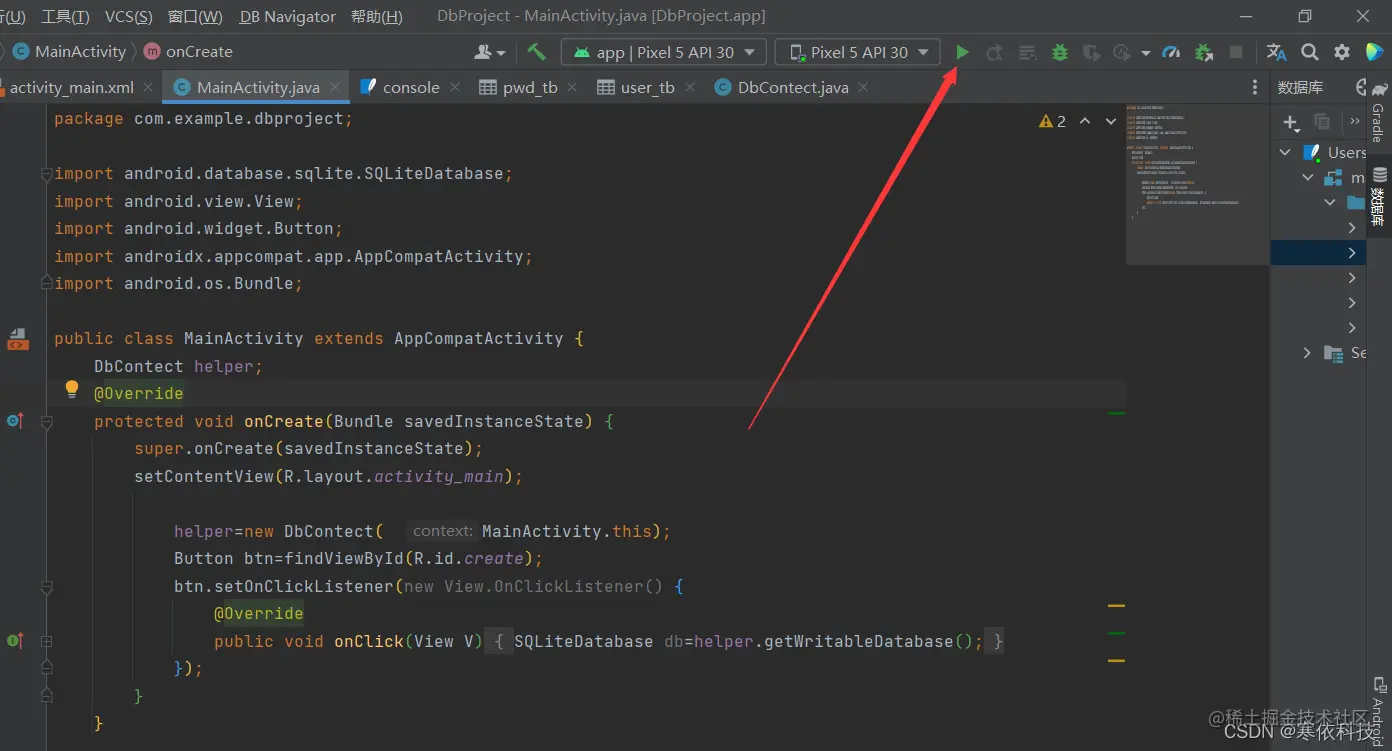Viewport: 1392px width, 751px height.
Task: Expand the highlighted row in database tree
Action: [x=1352, y=253]
